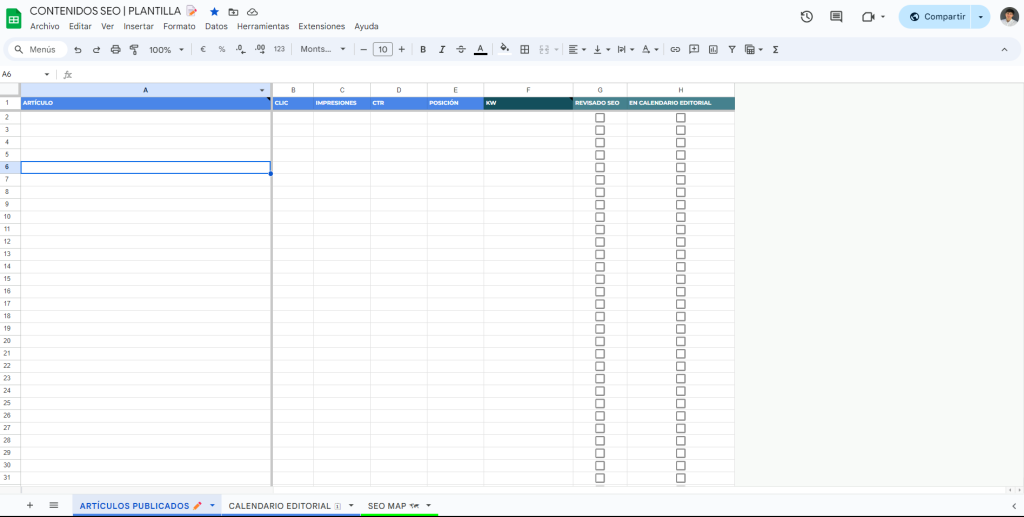Toggle bold text formatting

point(423,49)
